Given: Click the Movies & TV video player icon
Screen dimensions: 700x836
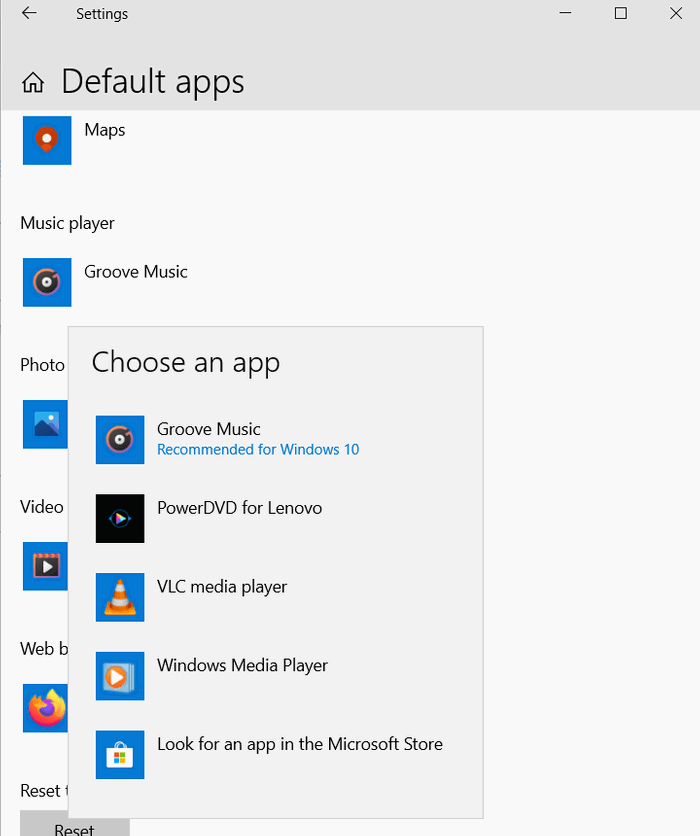Looking at the screenshot, I should tap(45, 566).
